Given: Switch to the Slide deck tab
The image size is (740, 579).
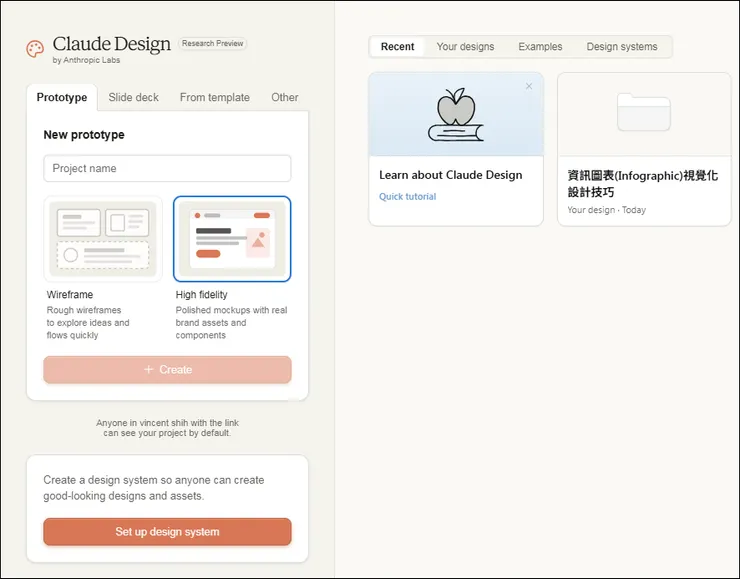Looking at the screenshot, I should 134,97.
